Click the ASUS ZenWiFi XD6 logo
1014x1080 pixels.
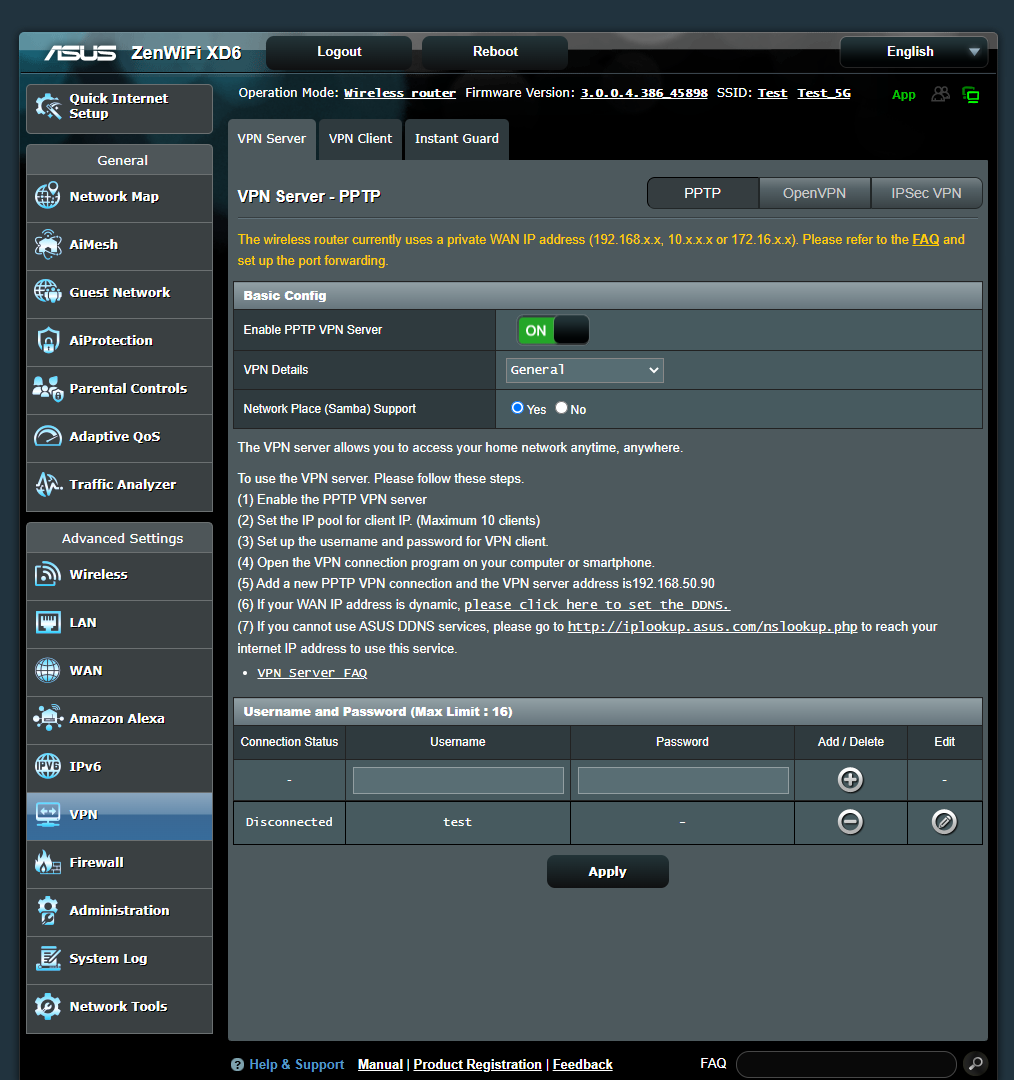[x=143, y=53]
